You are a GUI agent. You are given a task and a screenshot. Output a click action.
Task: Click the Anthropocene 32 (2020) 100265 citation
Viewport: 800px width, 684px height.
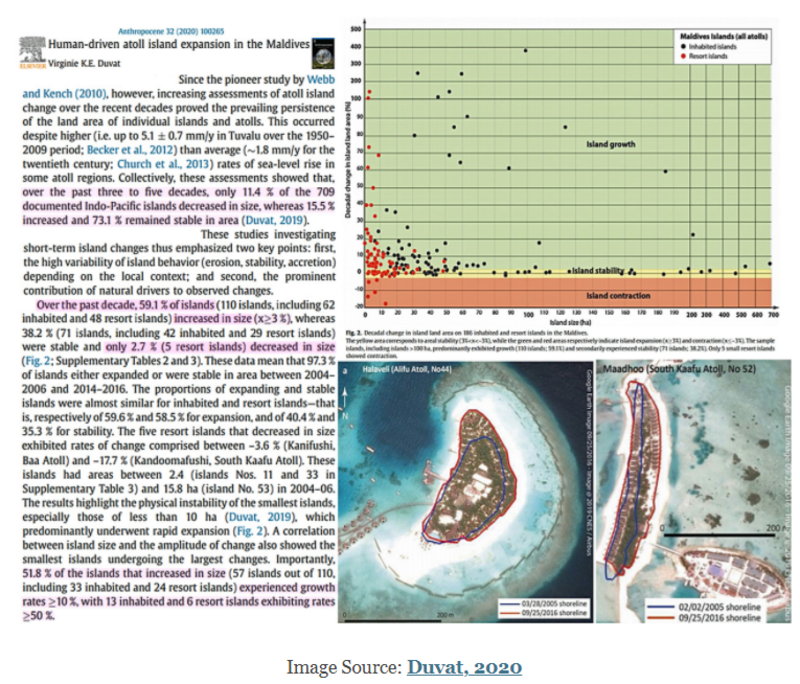tap(171, 31)
